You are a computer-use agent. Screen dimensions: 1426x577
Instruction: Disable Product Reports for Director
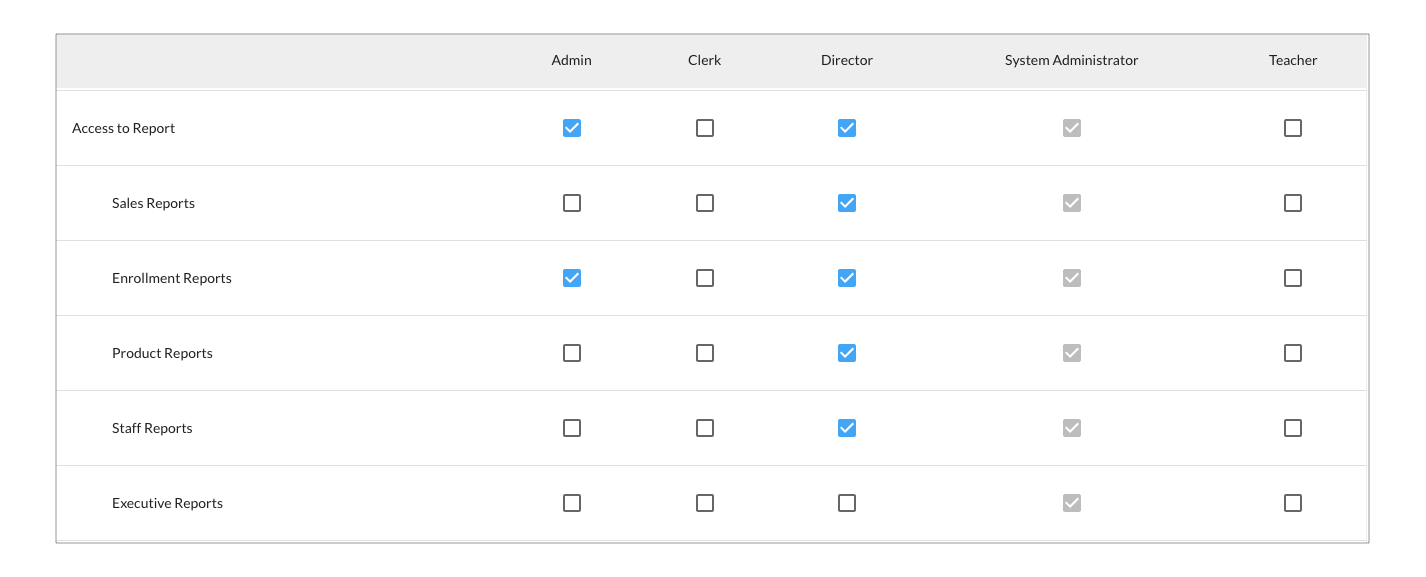tap(847, 353)
